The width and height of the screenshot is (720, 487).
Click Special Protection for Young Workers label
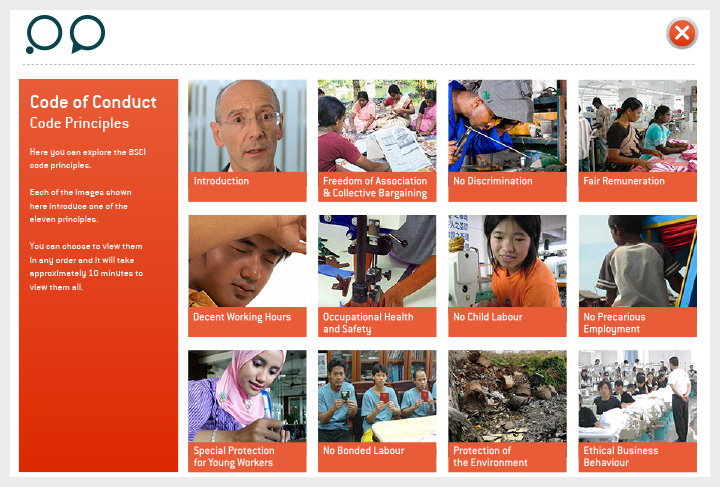coord(234,456)
